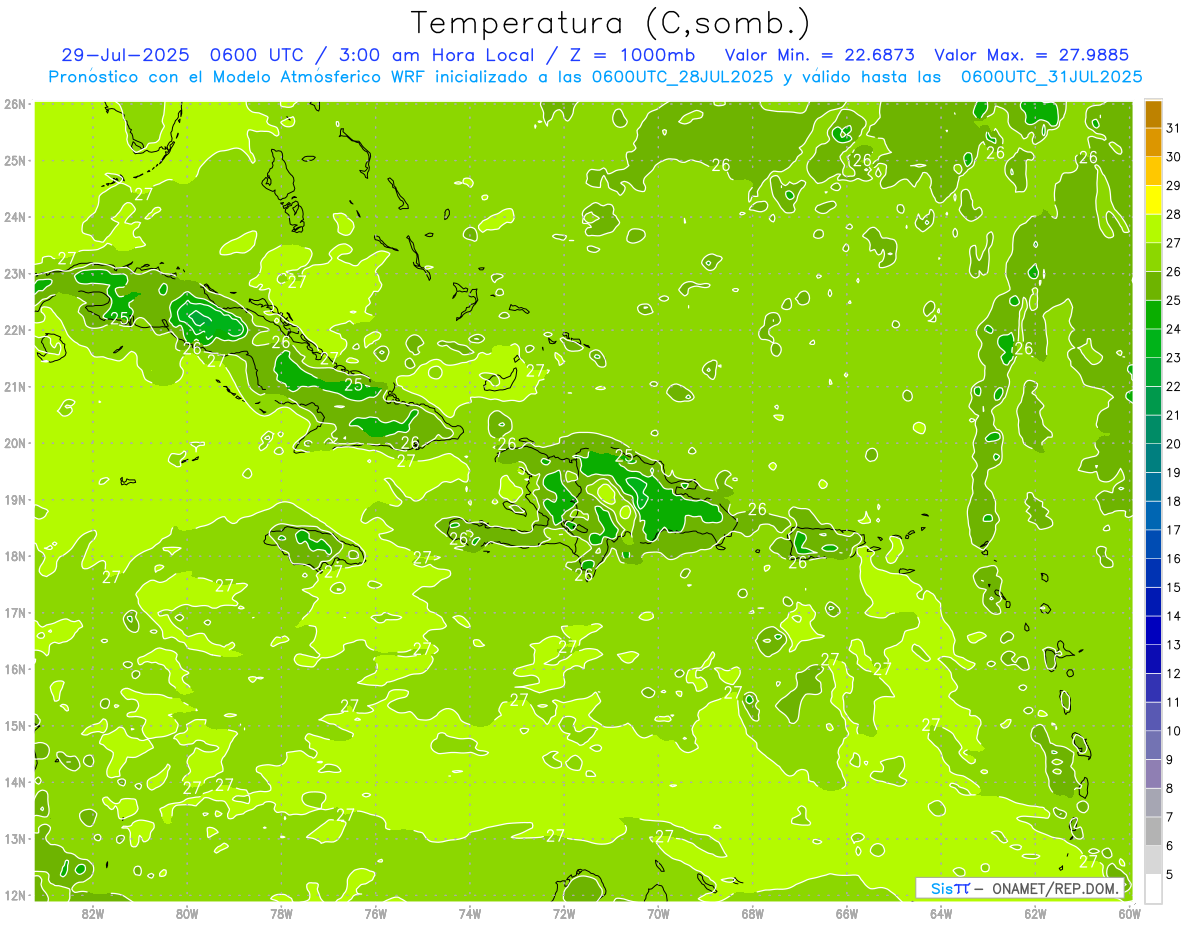
Task: Click the amber swatch between 29 and 30
Action: pyautogui.click(x=1153, y=172)
